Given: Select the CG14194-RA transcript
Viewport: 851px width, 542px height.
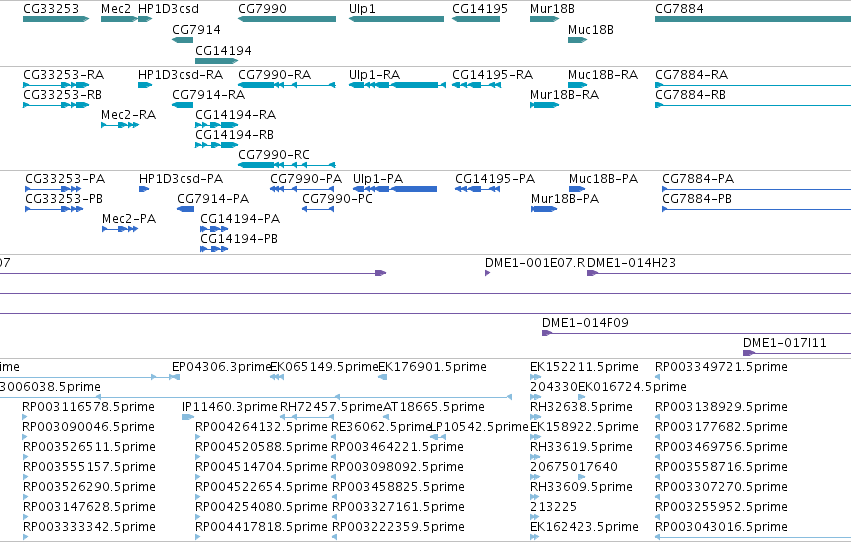Looking at the screenshot, I should click(x=217, y=125).
